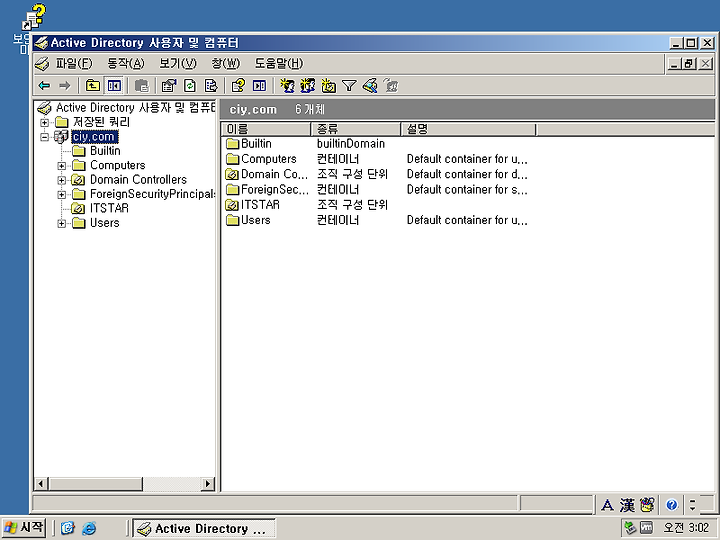The width and height of the screenshot is (720, 540).
Task: Toggle show/hide console tree button
Action: coord(114,85)
